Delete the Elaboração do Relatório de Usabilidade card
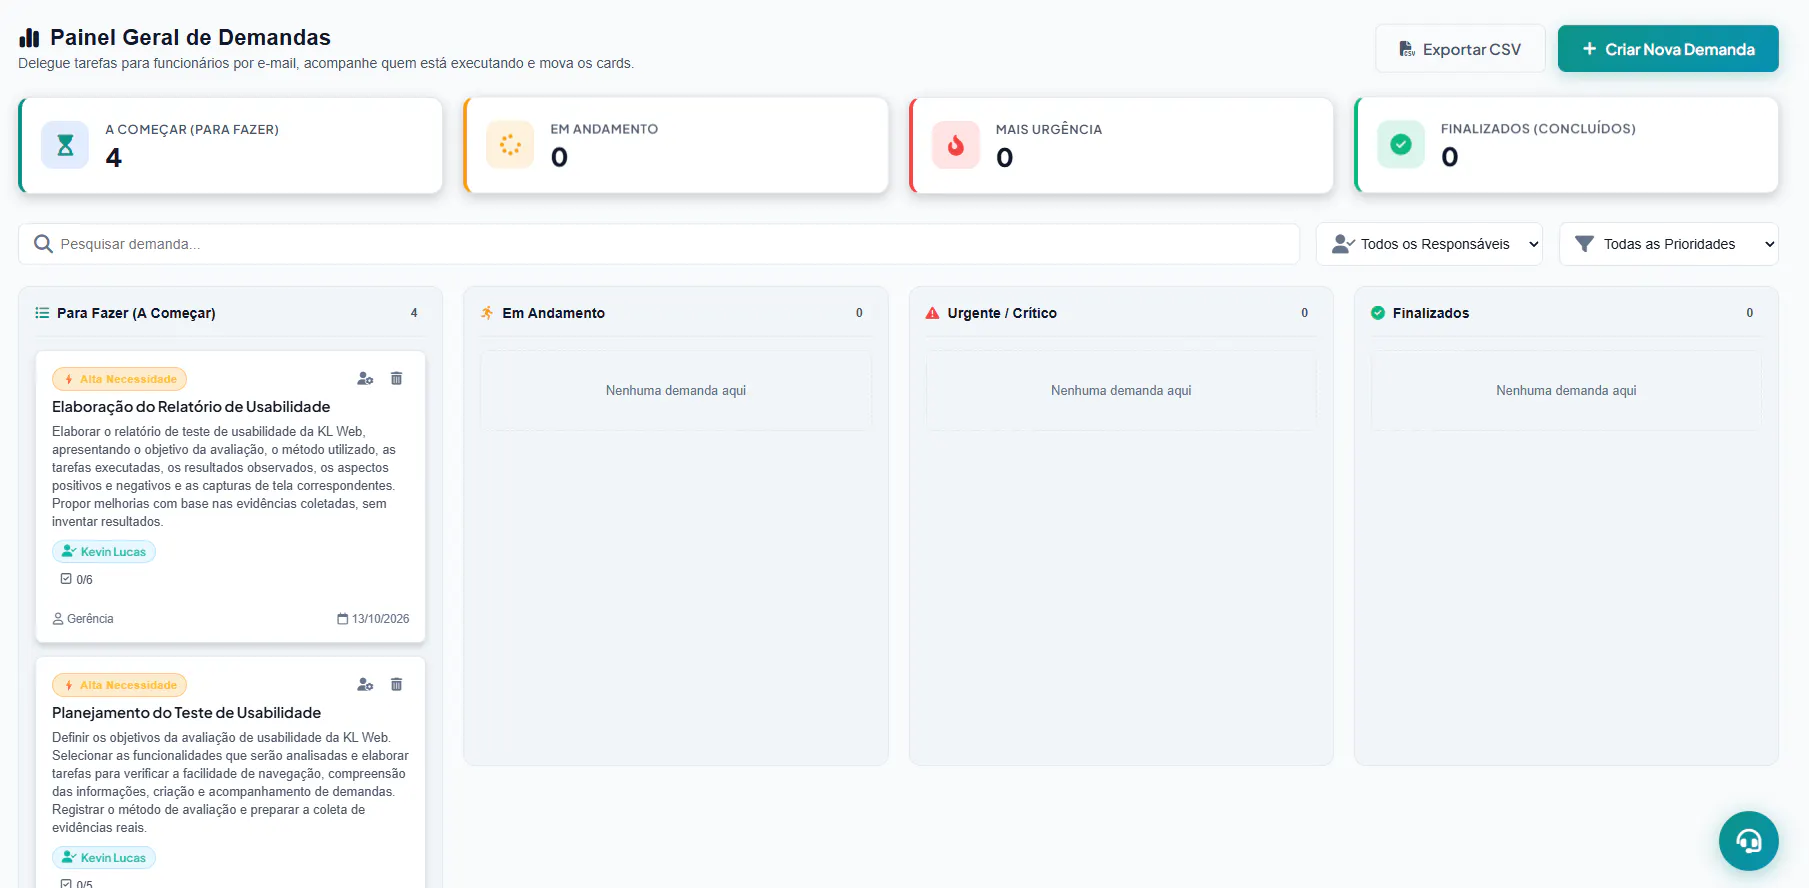Image resolution: width=1809 pixels, height=888 pixels. click(396, 378)
